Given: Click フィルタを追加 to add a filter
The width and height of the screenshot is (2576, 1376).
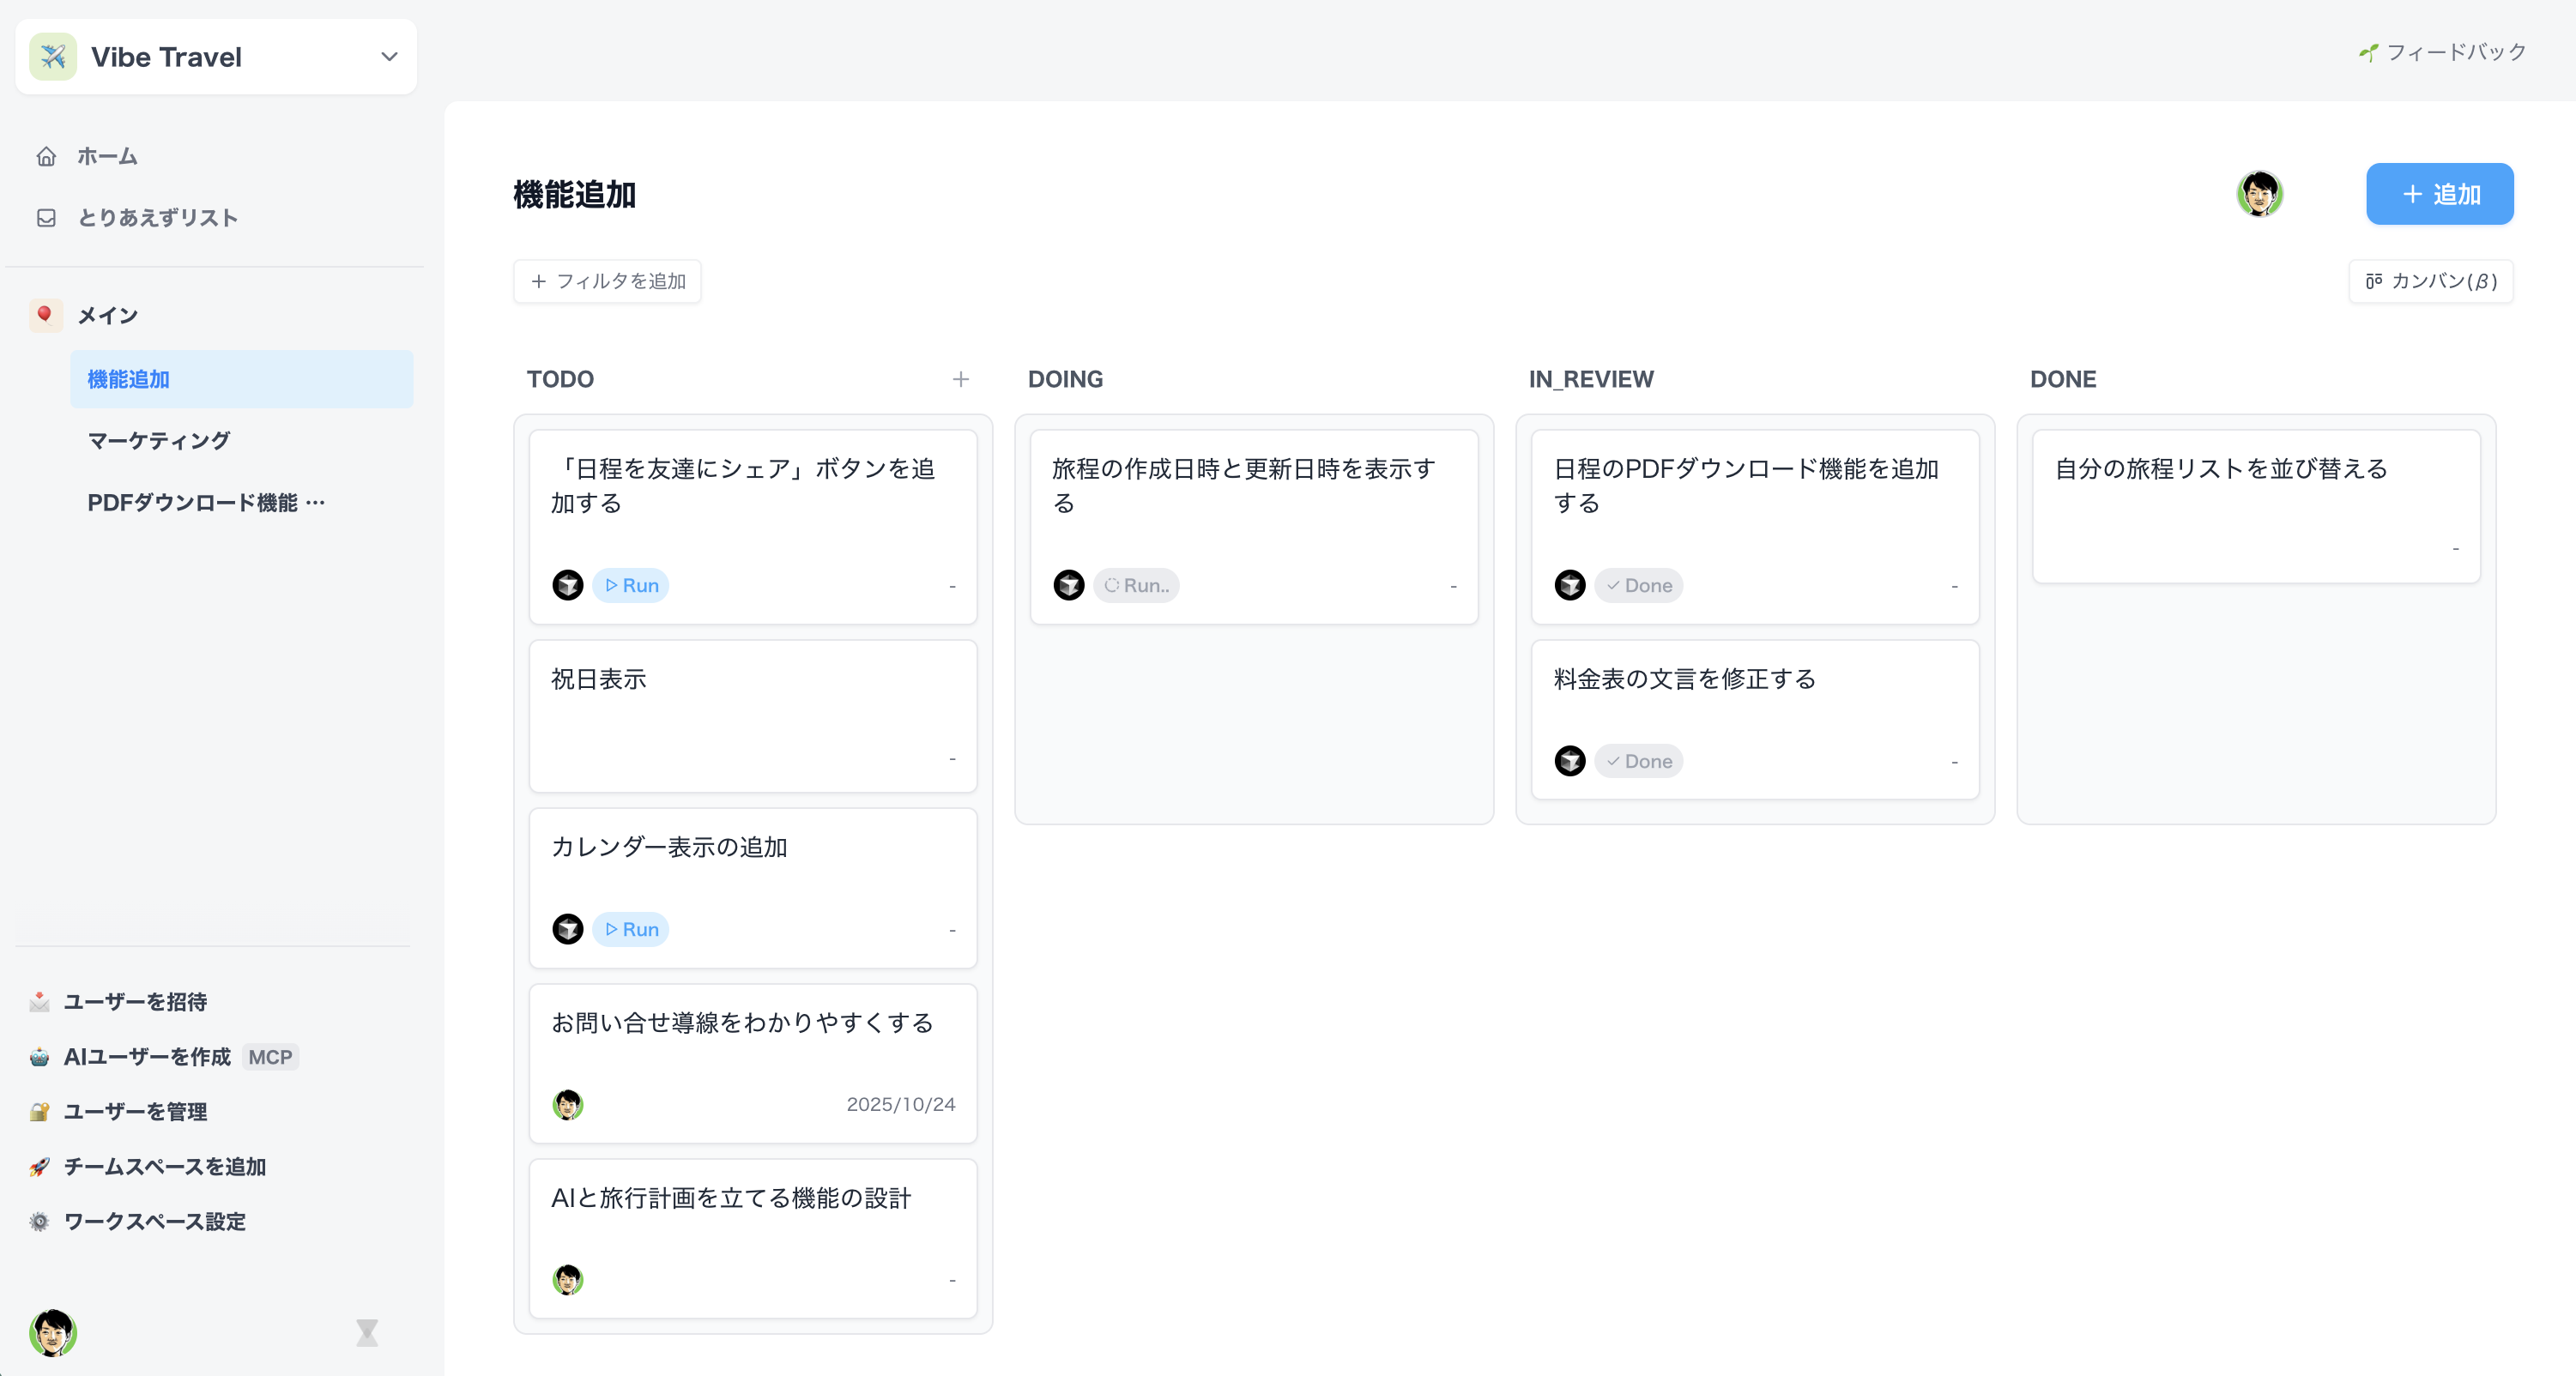Looking at the screenshot, I should (x=606, y=281).
